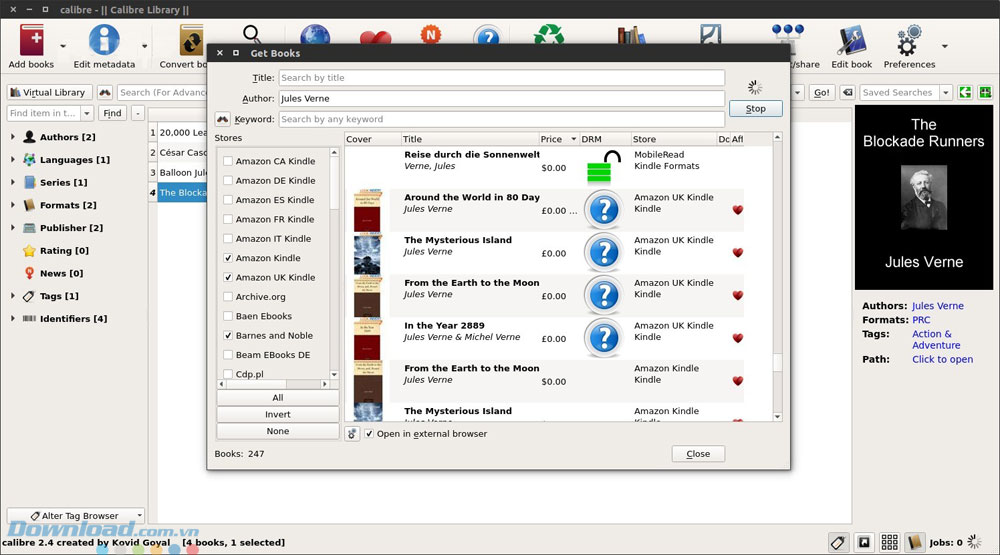Uncheck the Barnes and Noble store
The height and width of the screenshot is (555, 1000).
228,336
